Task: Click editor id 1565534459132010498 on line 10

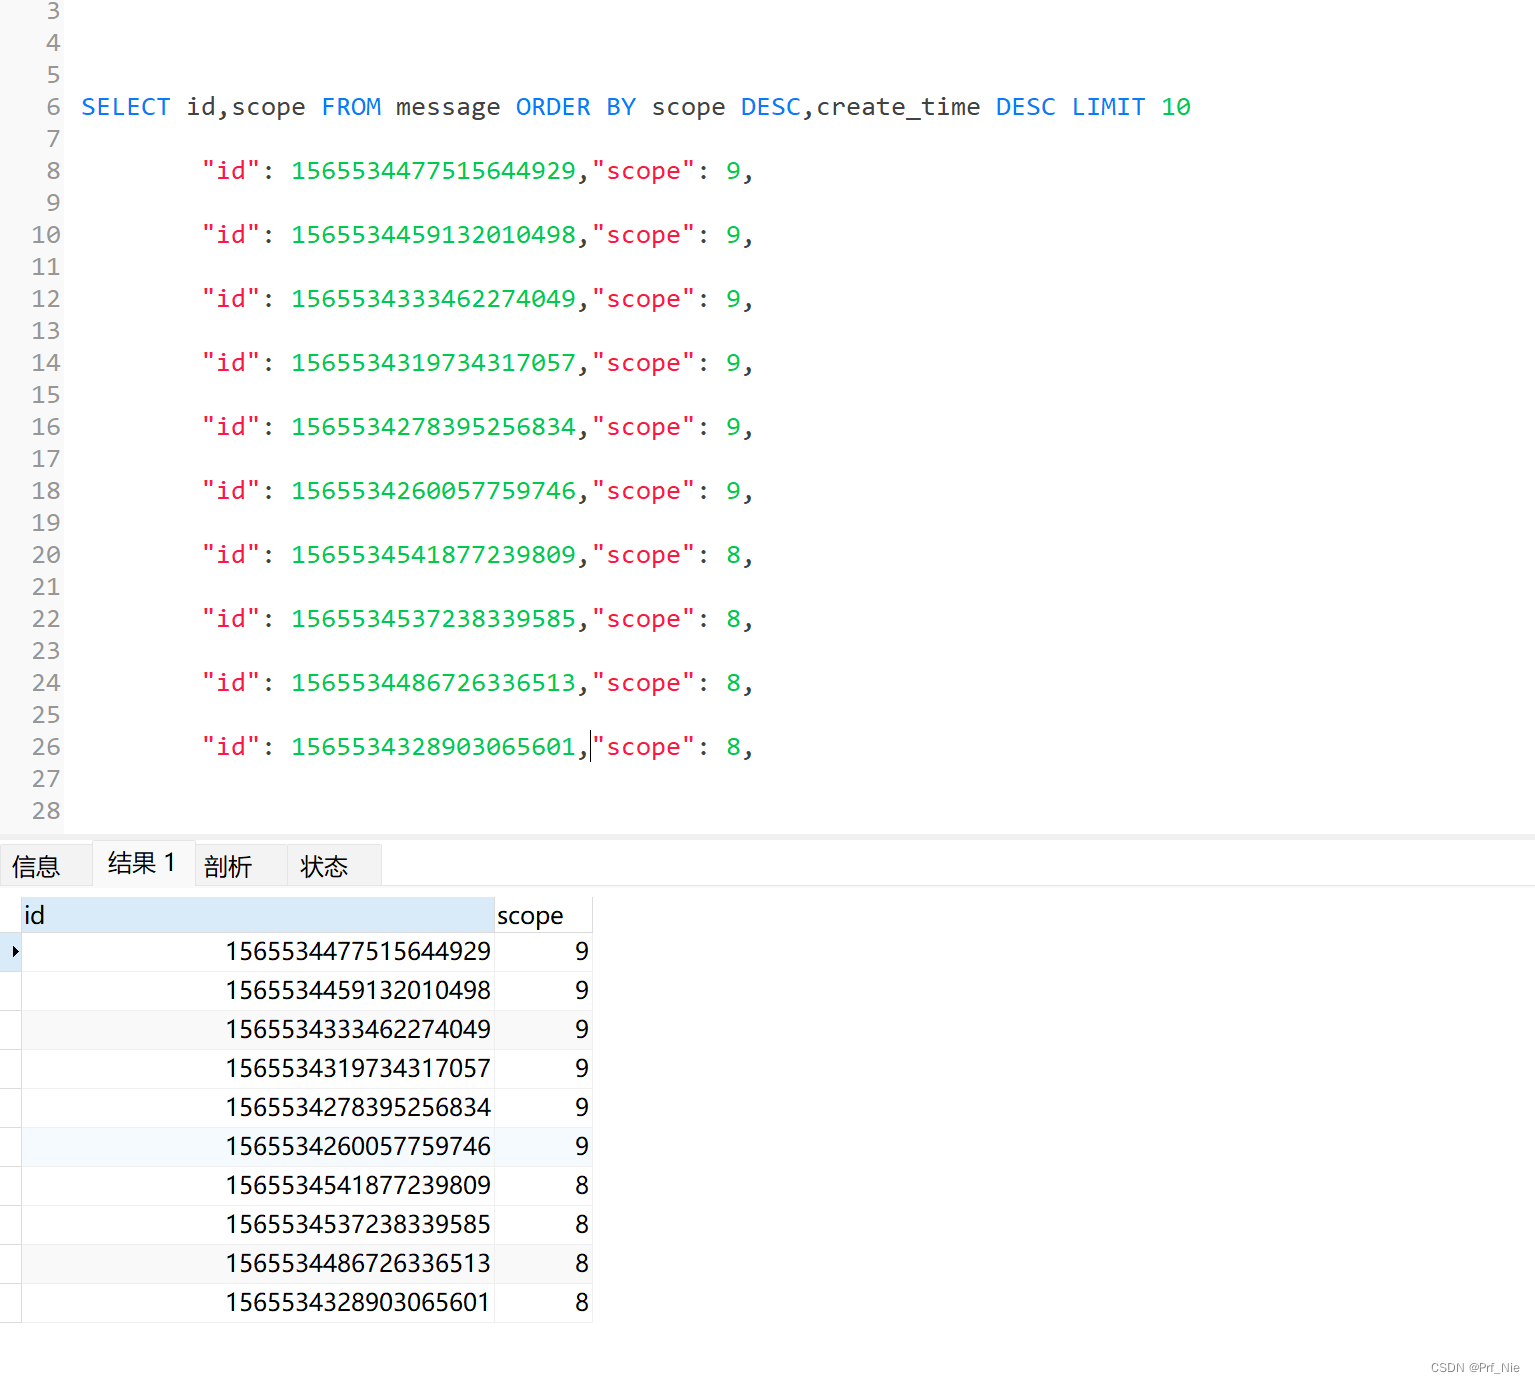Action: (433, 235)
